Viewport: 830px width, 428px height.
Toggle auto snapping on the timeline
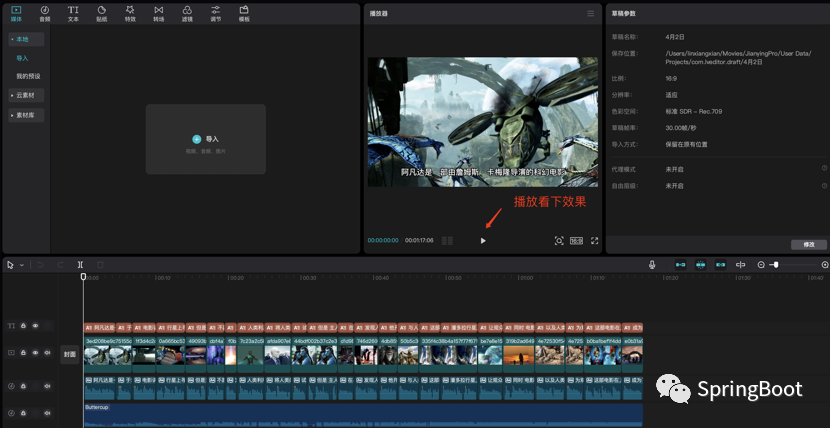701,265
